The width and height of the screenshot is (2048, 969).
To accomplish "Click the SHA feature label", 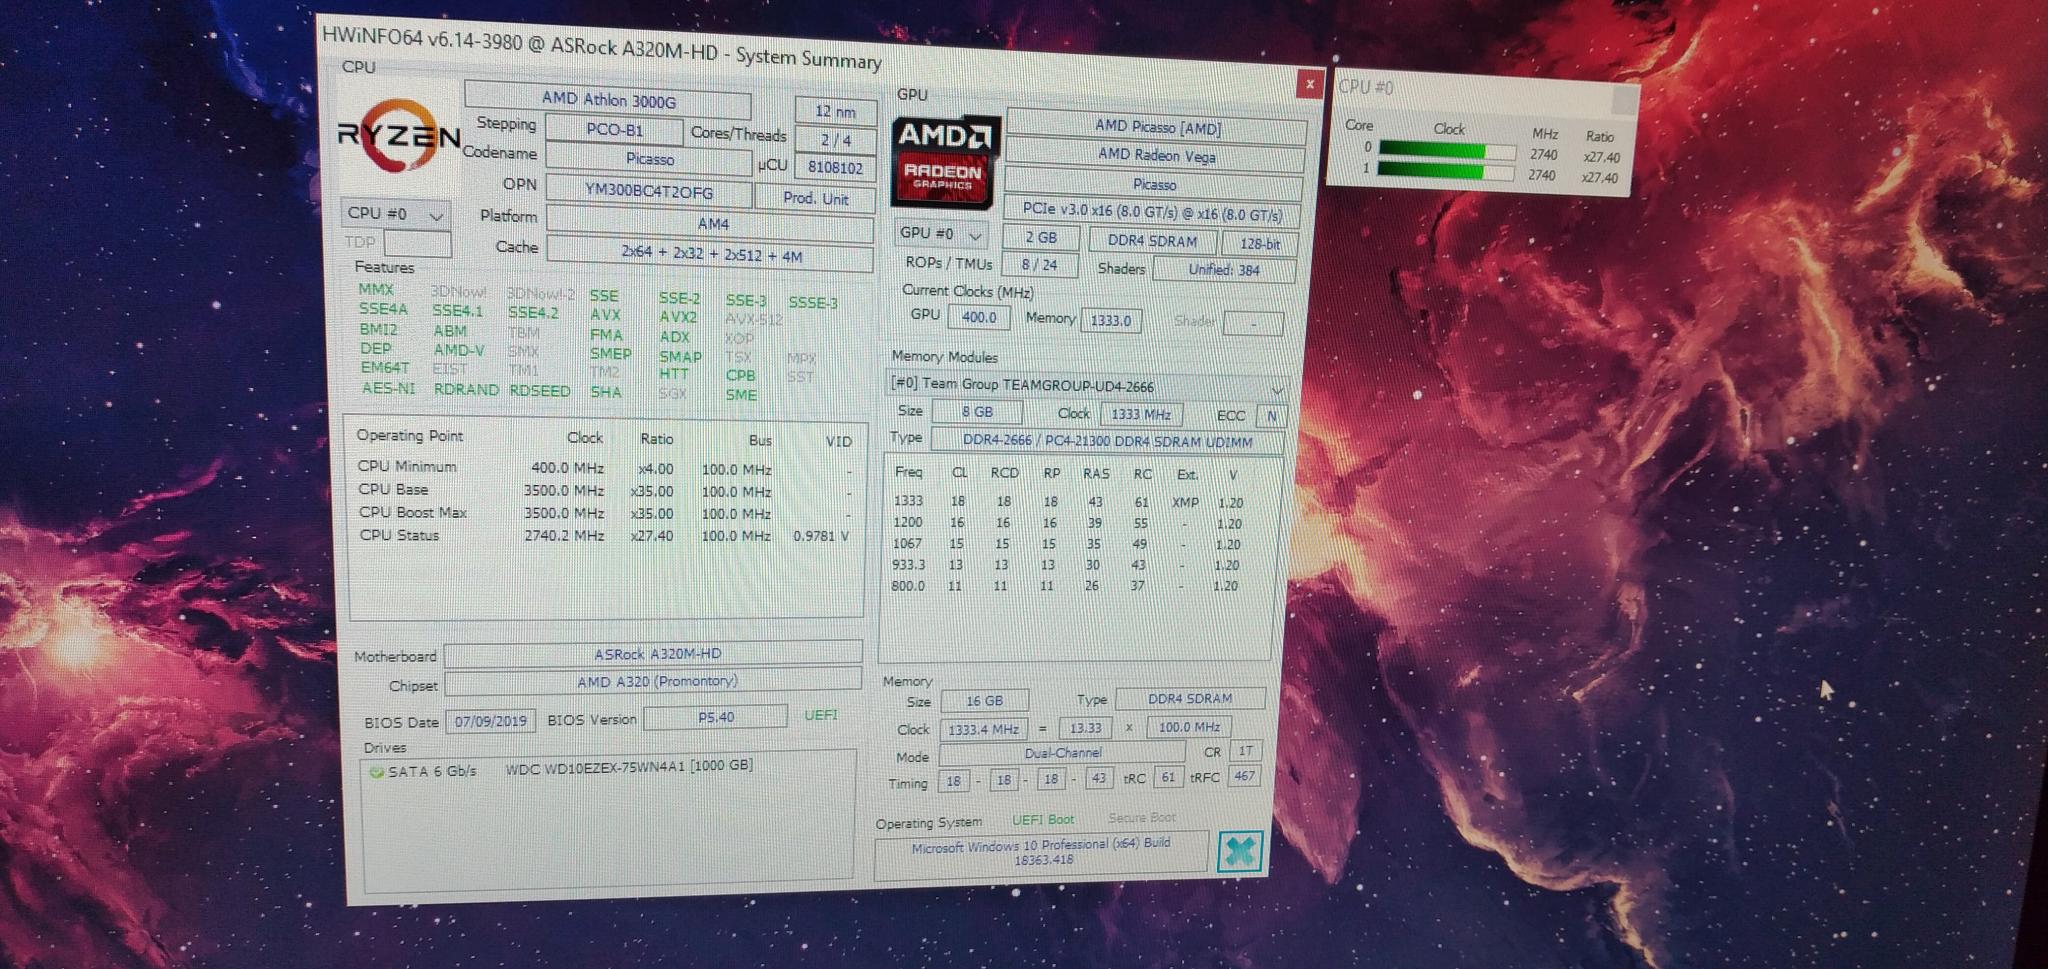I will click(x=605, y=392).
